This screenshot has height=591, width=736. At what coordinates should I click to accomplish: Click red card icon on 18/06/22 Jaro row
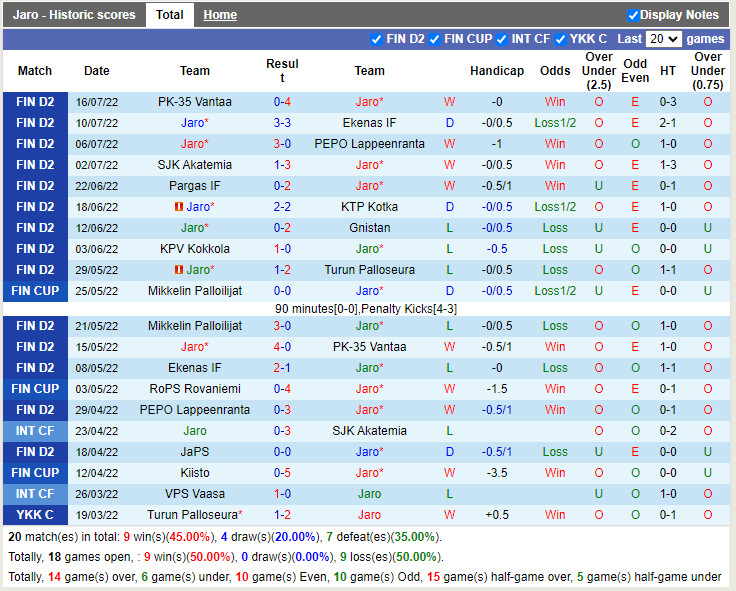pyautogui.click(x=180, y=207)
